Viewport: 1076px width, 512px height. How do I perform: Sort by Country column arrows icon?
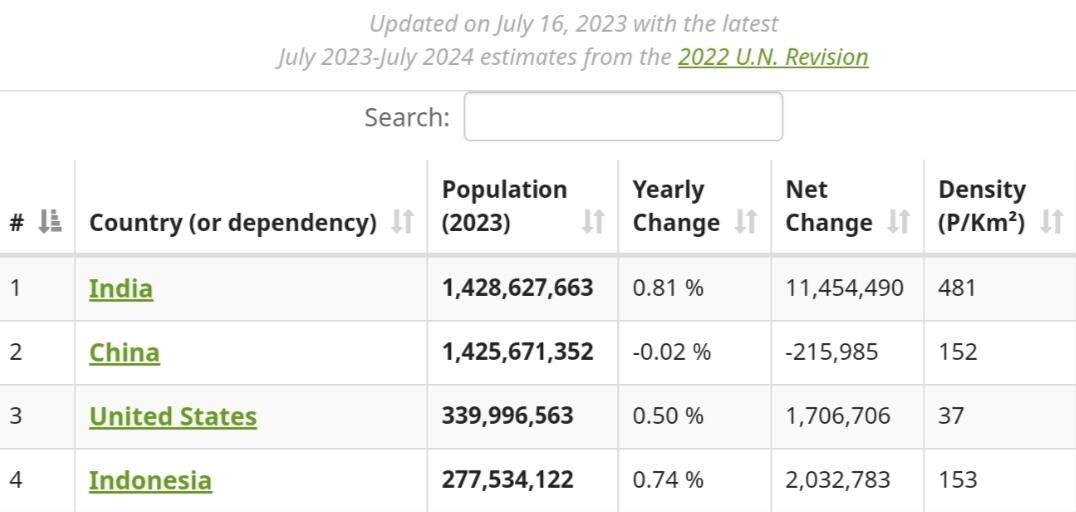(402, 222)
